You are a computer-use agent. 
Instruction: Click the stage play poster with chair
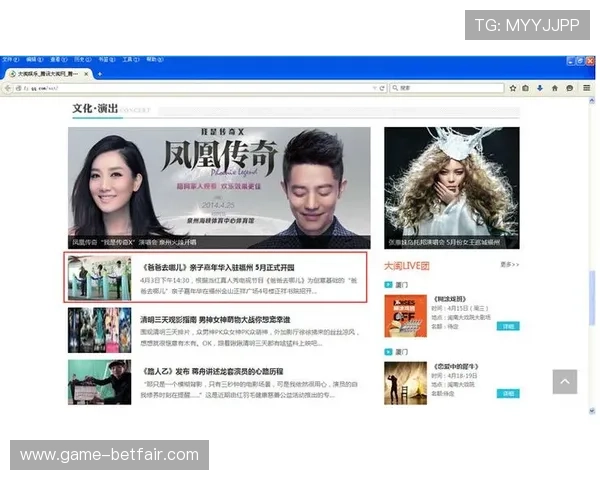pyautogui.click(x=406, y=383)
